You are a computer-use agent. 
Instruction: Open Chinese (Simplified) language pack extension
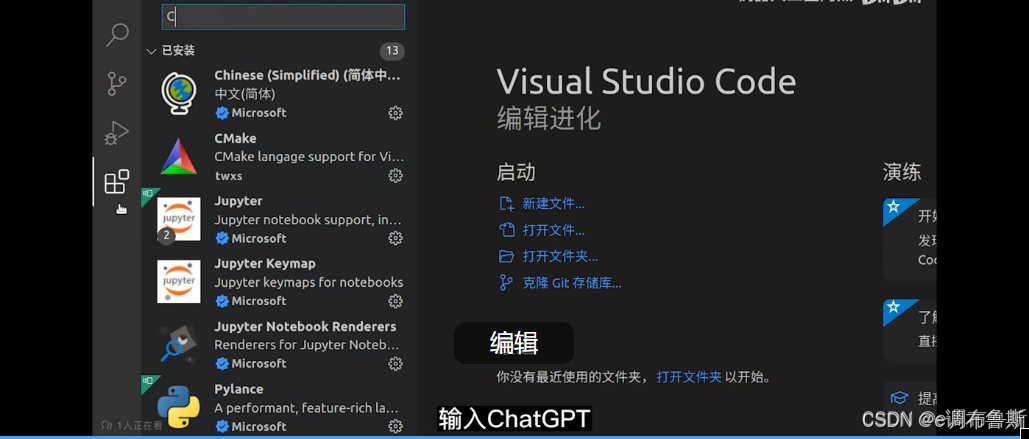(279, 94)
